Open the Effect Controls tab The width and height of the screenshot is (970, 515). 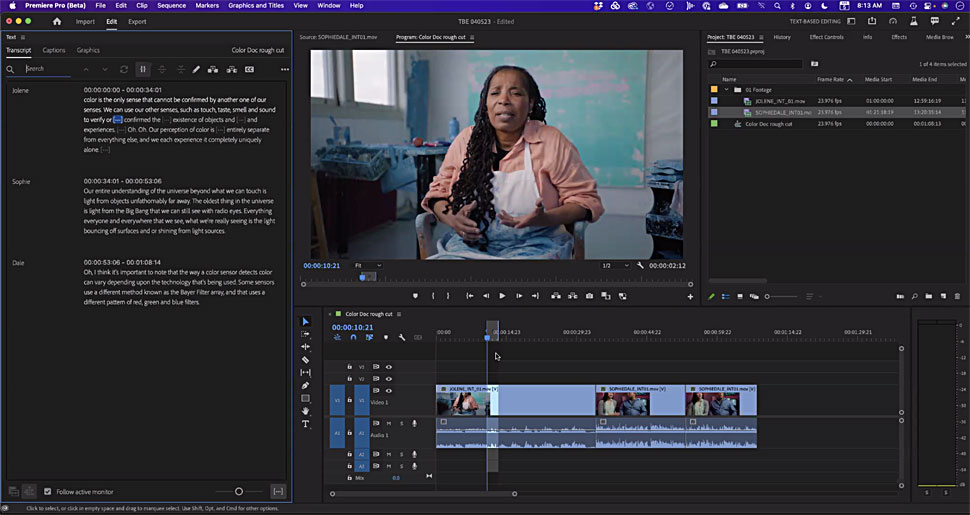pos(826,37)
